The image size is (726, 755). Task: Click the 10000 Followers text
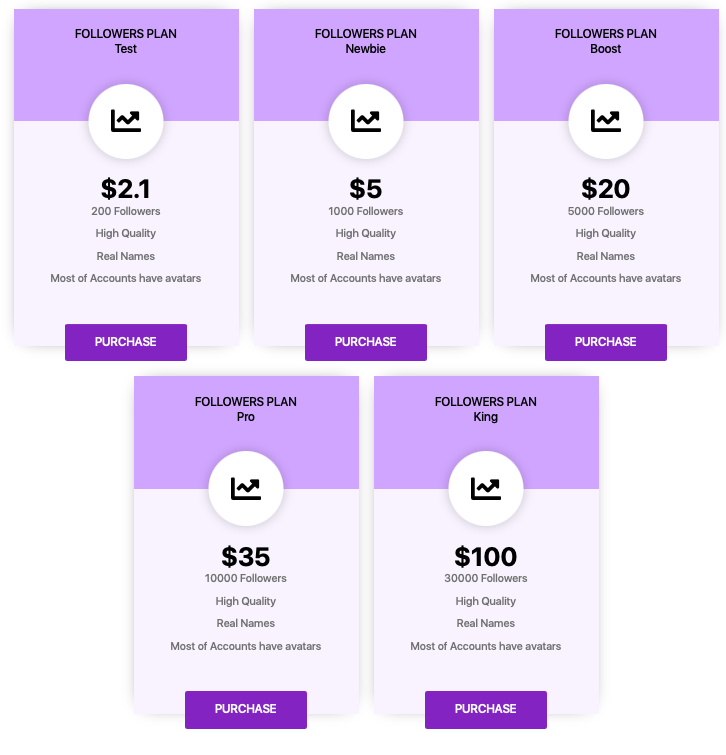pyautogui.click(x=246, y=578)
